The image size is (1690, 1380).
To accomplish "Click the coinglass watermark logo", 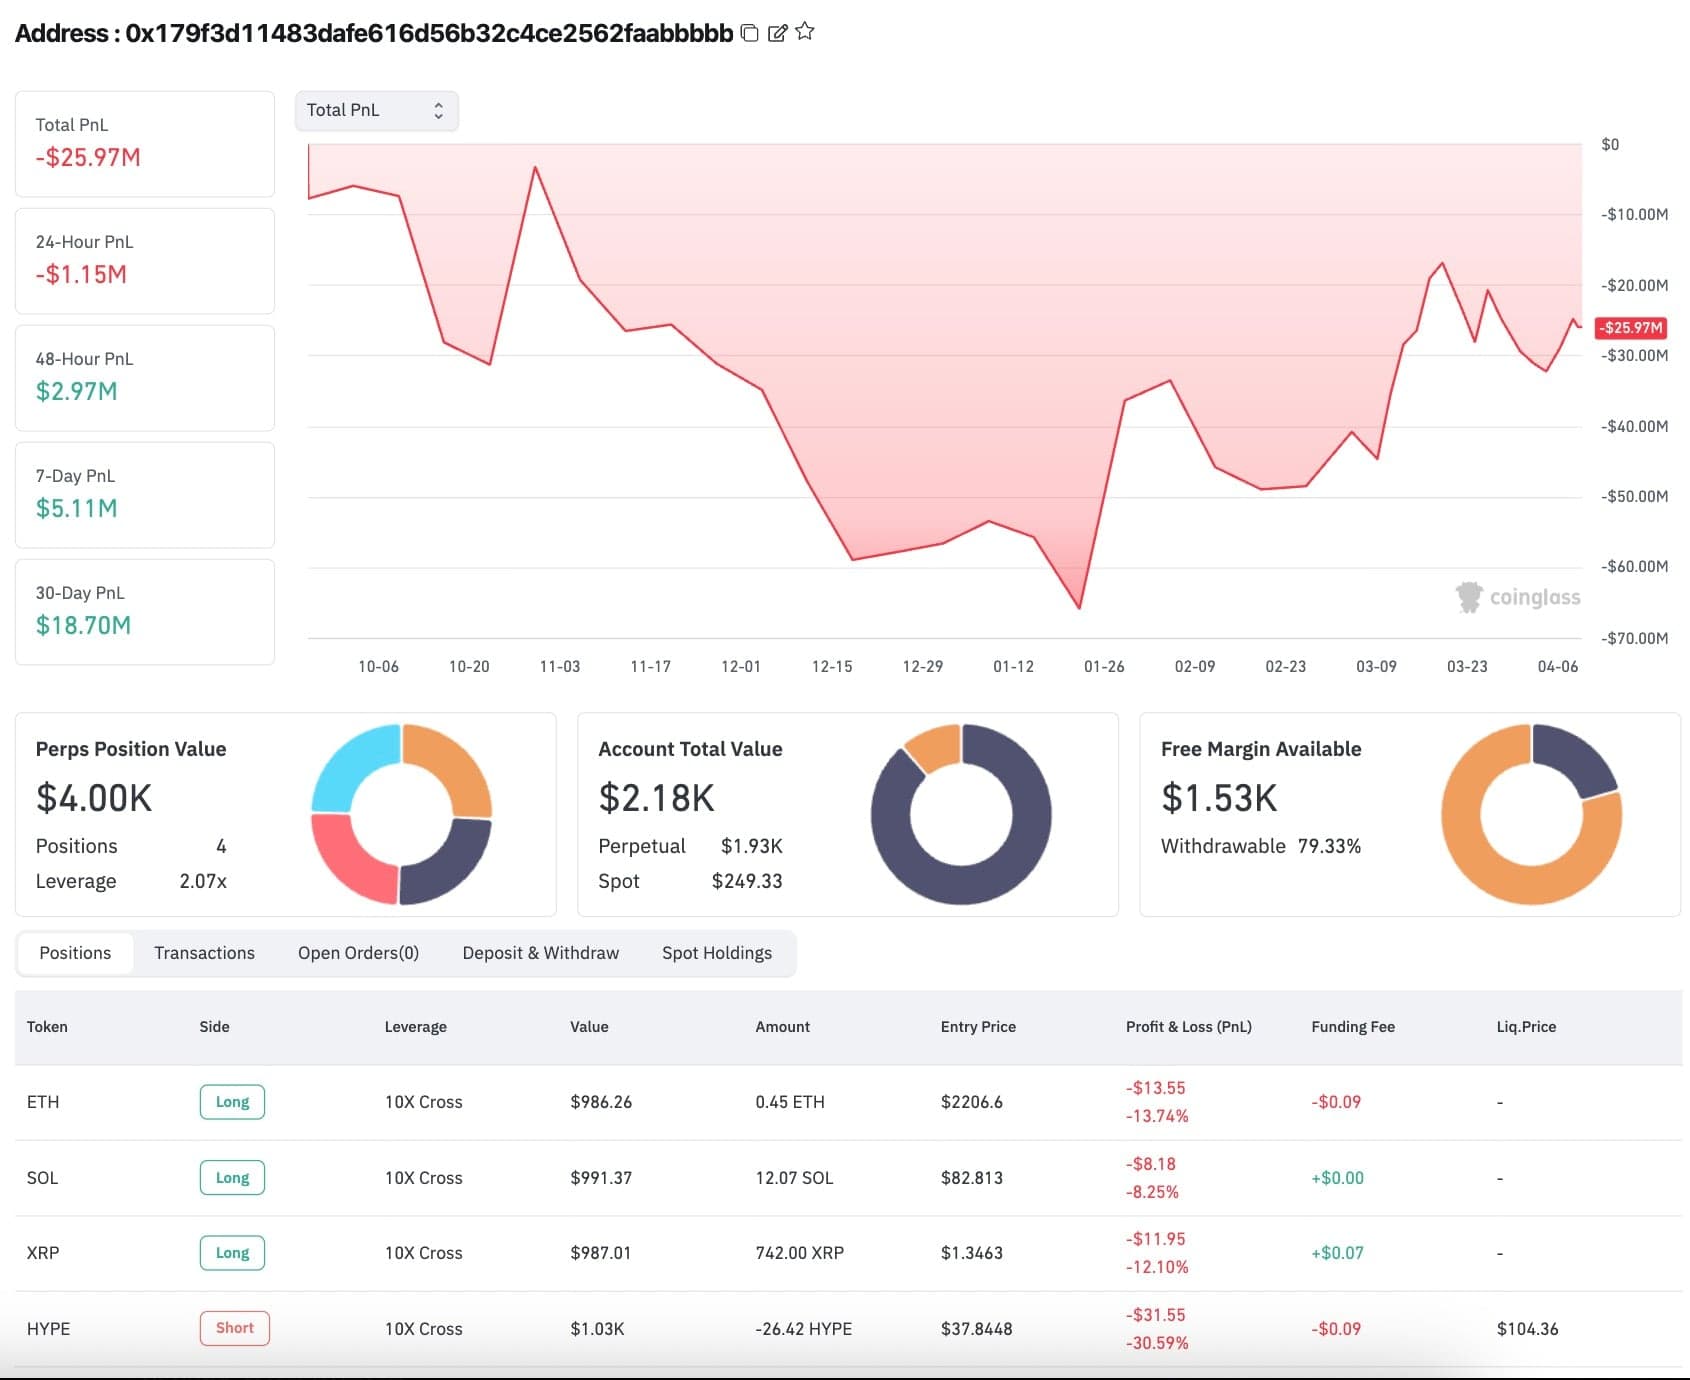I will tap(1518, 597).
